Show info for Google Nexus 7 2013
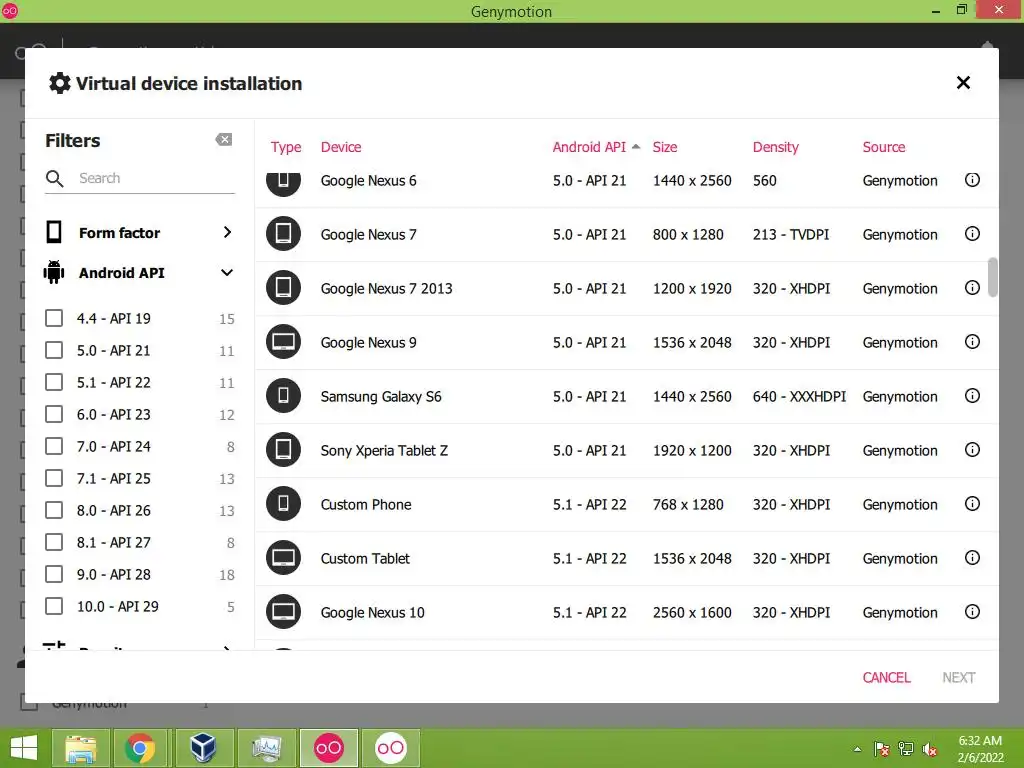The height and width of the screenshot is (768, 1024). [972, 288]
